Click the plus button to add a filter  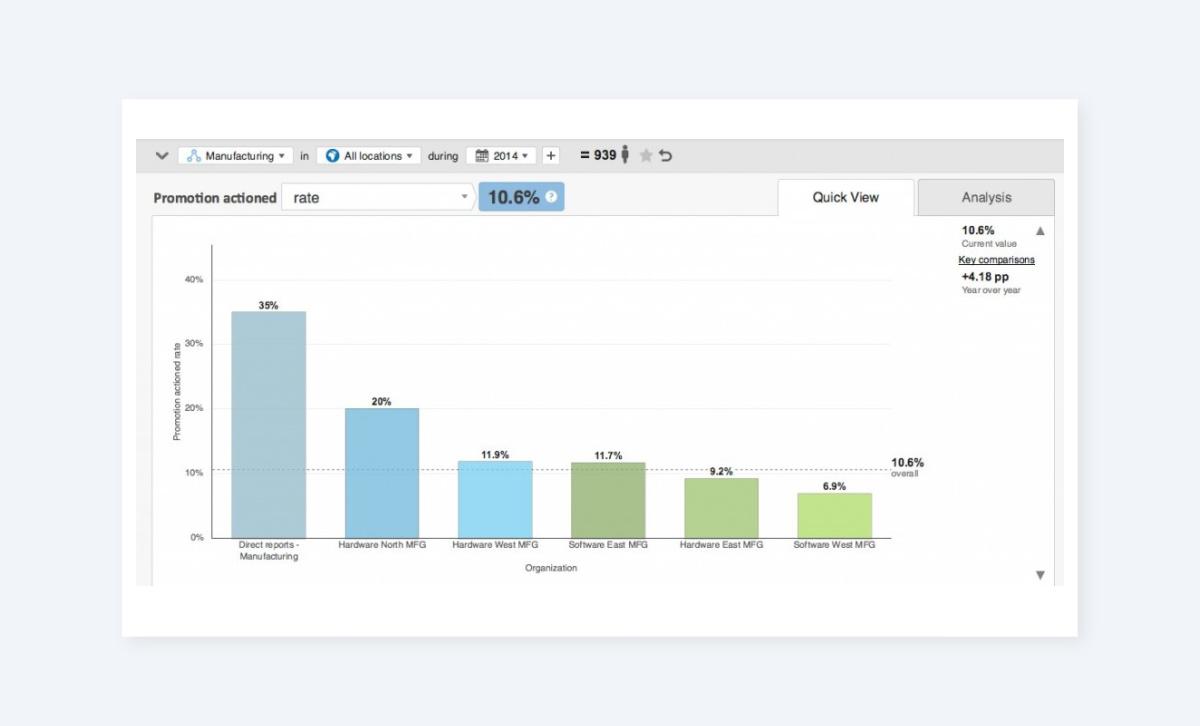pyautogui.click(x=551, y=156)
